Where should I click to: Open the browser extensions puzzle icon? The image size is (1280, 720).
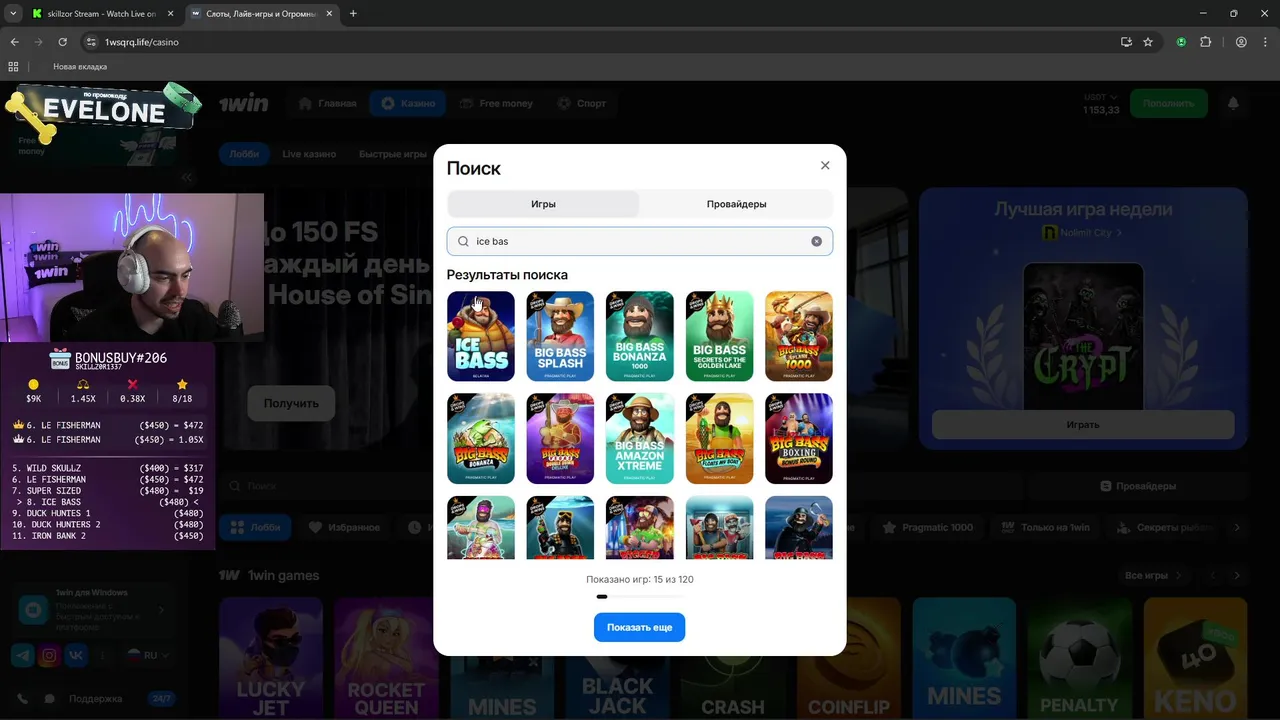1205,42
